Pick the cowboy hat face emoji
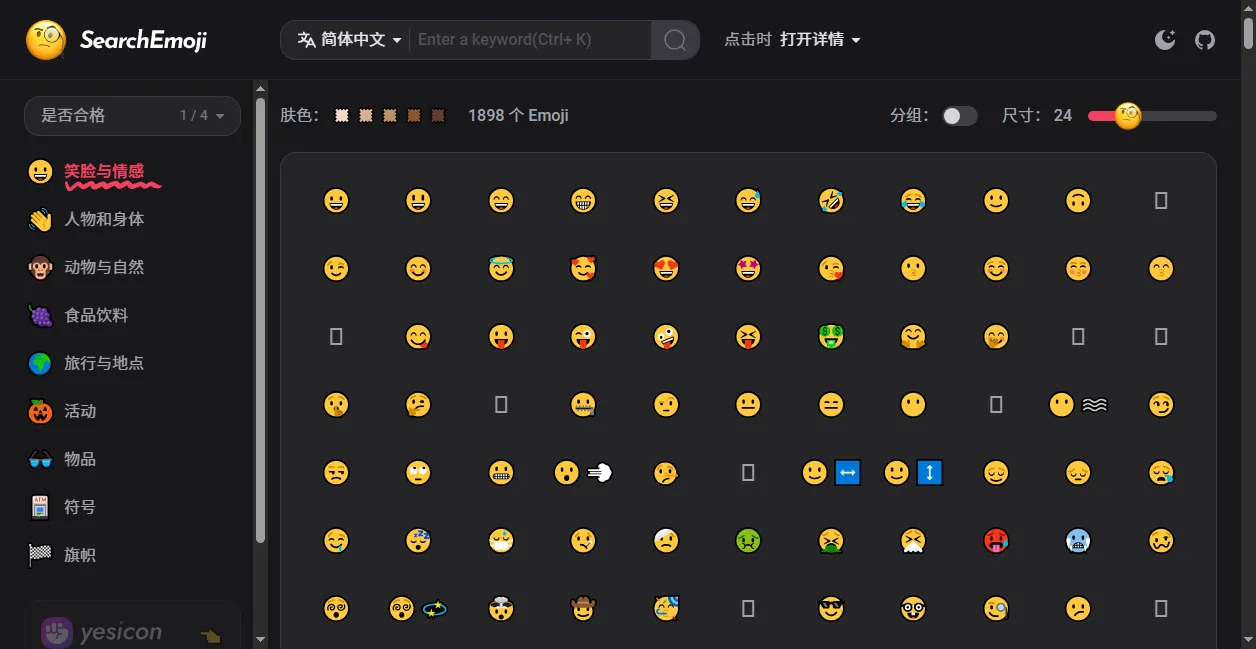1256x649 pixels. (x=583, y=608)
